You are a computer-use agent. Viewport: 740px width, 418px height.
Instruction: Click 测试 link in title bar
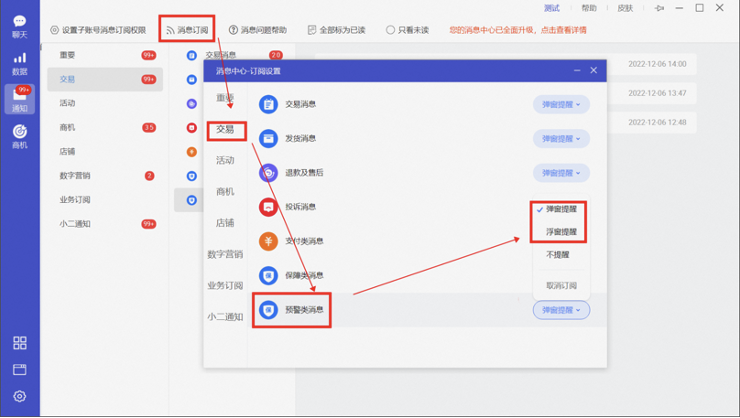tap(551, 8)
